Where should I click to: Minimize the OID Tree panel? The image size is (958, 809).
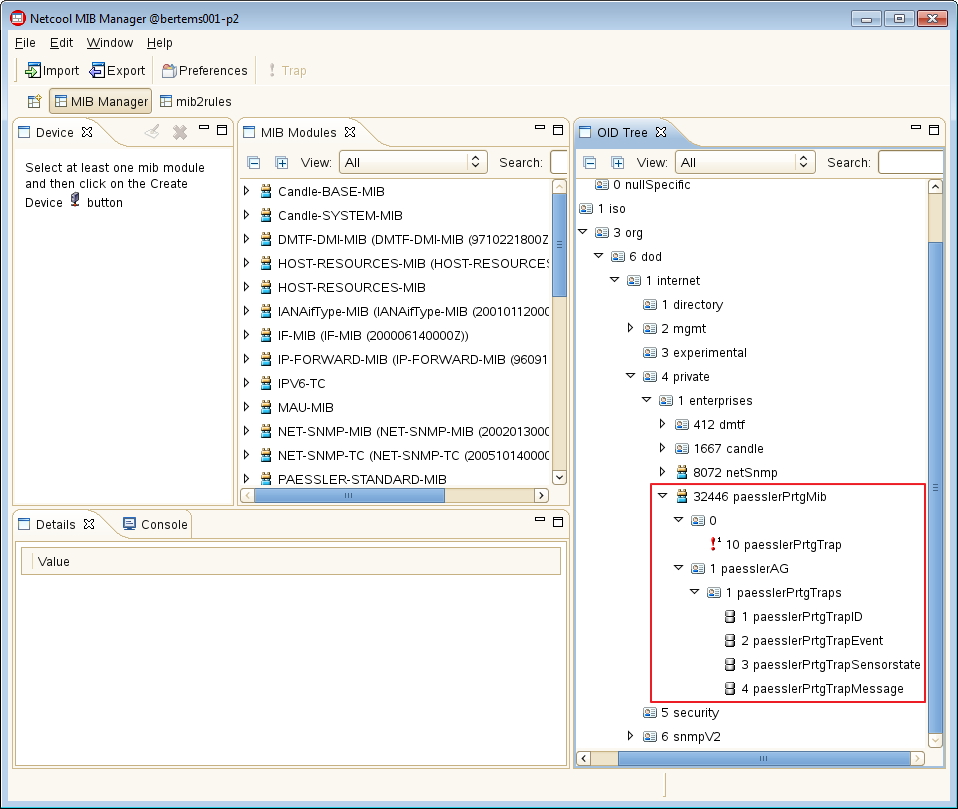coord(915,128)
